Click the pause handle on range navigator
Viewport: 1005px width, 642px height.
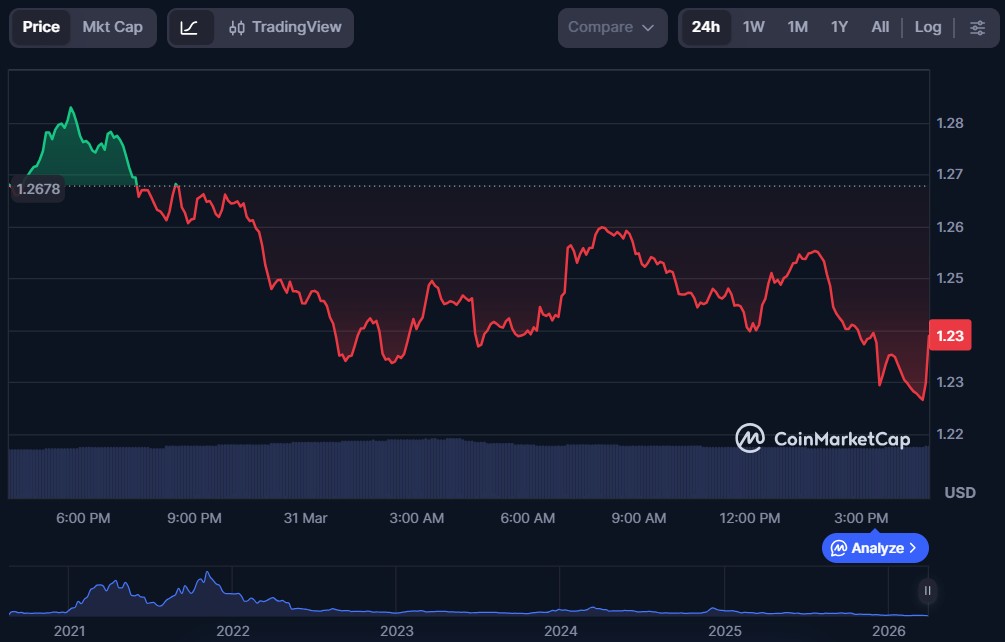click(x=927, y=591)
